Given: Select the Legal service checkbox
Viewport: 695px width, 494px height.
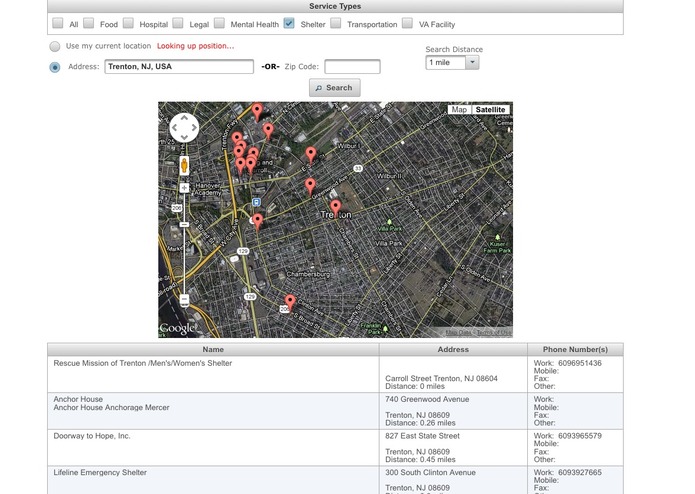Looking at the screenshot, I should [178, 23].
